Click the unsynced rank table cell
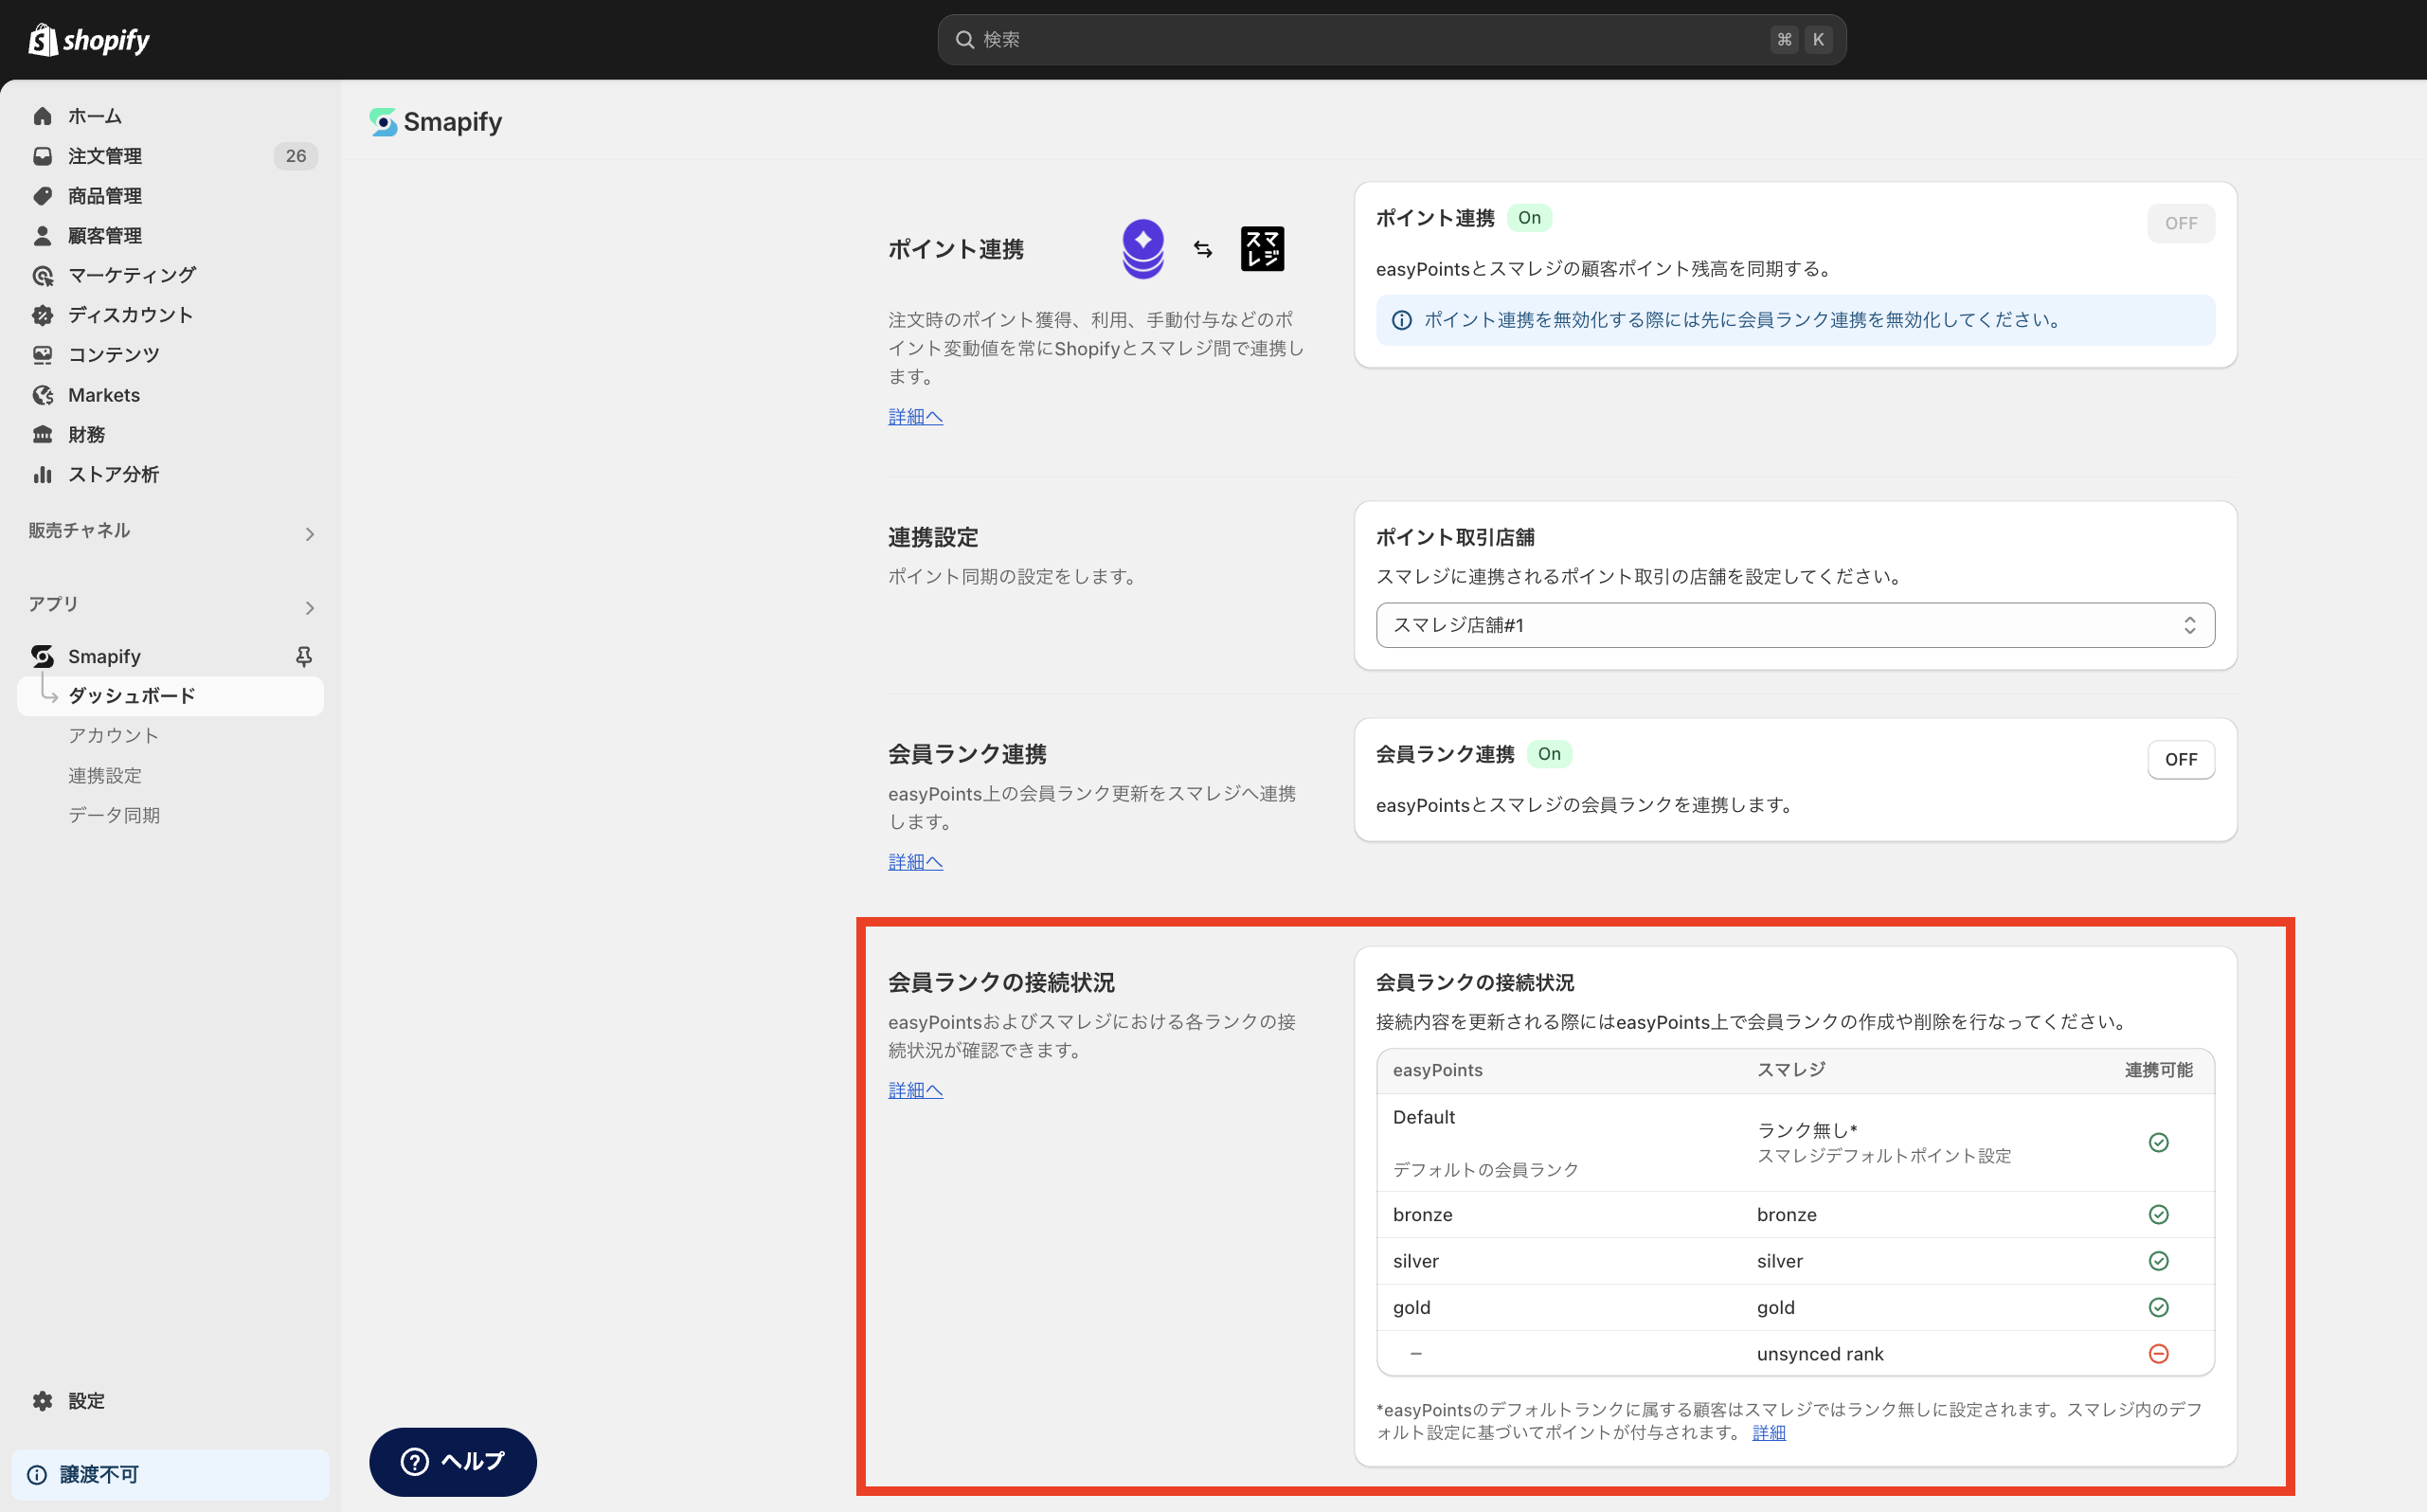 [x=1820, y=1354]
